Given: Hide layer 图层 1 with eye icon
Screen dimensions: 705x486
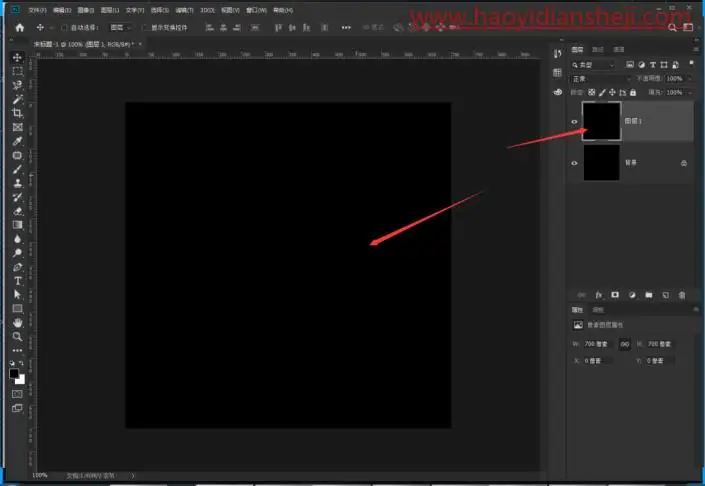Looking at the screenshot, I should [x=574, y=121].
